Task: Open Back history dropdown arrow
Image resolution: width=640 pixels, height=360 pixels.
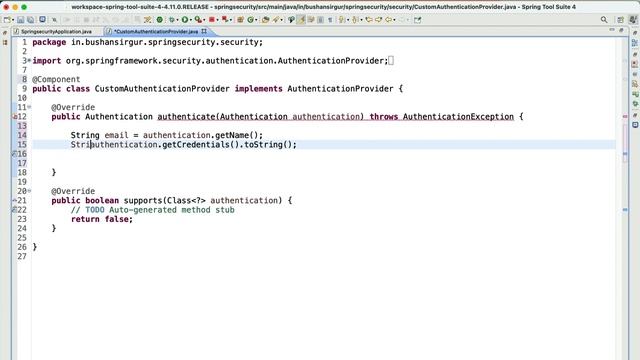Action: pyautogui.click(x=394, y=20)
